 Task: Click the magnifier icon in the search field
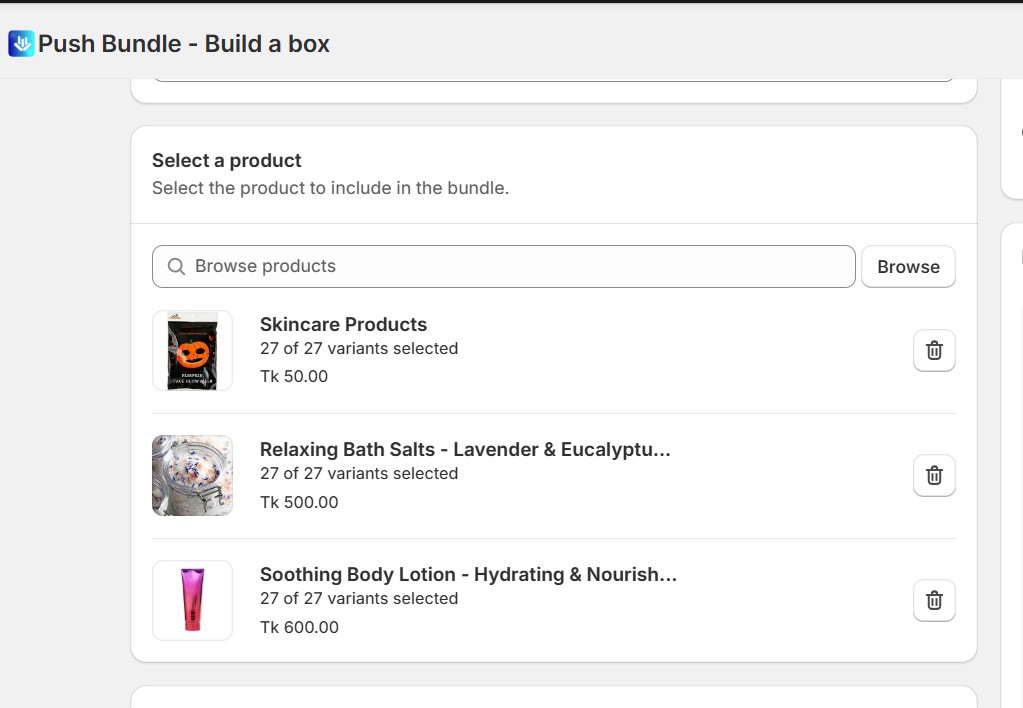click(x=176, y=266)
